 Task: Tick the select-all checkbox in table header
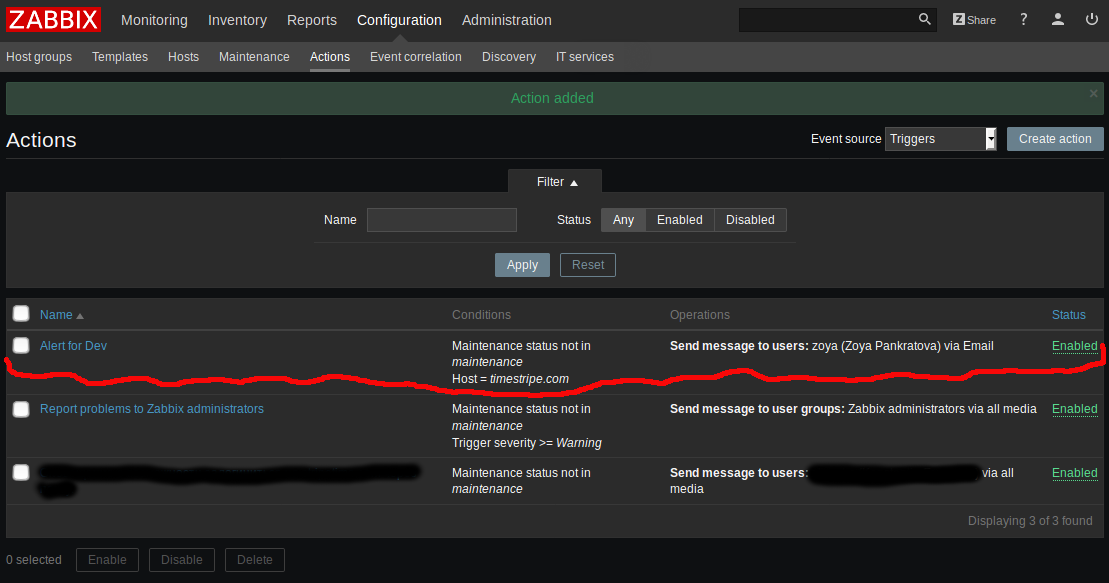(21, 314)
